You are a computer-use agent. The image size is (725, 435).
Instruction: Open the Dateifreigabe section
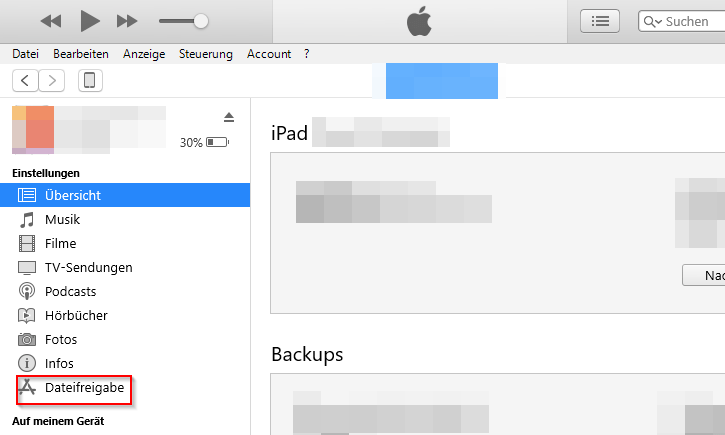[x=83, y=387]
